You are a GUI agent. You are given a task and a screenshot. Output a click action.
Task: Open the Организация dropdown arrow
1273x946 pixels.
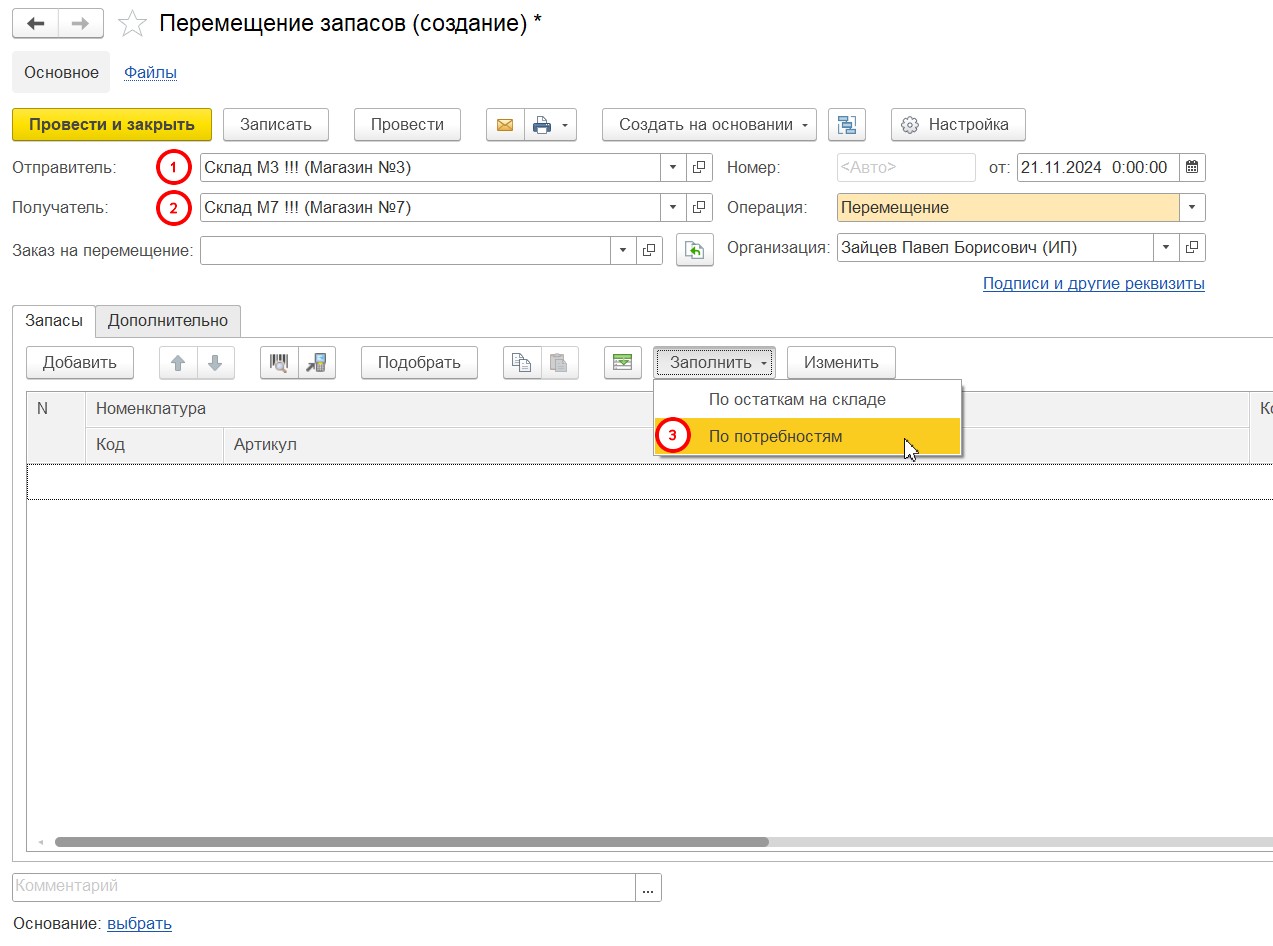(1166, 248)
